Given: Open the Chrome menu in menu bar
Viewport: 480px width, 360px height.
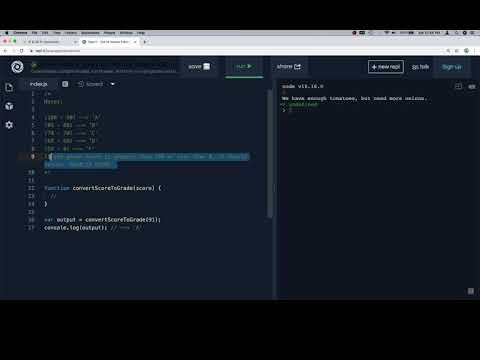Looking at the screenshot, I should coord(20,33).
